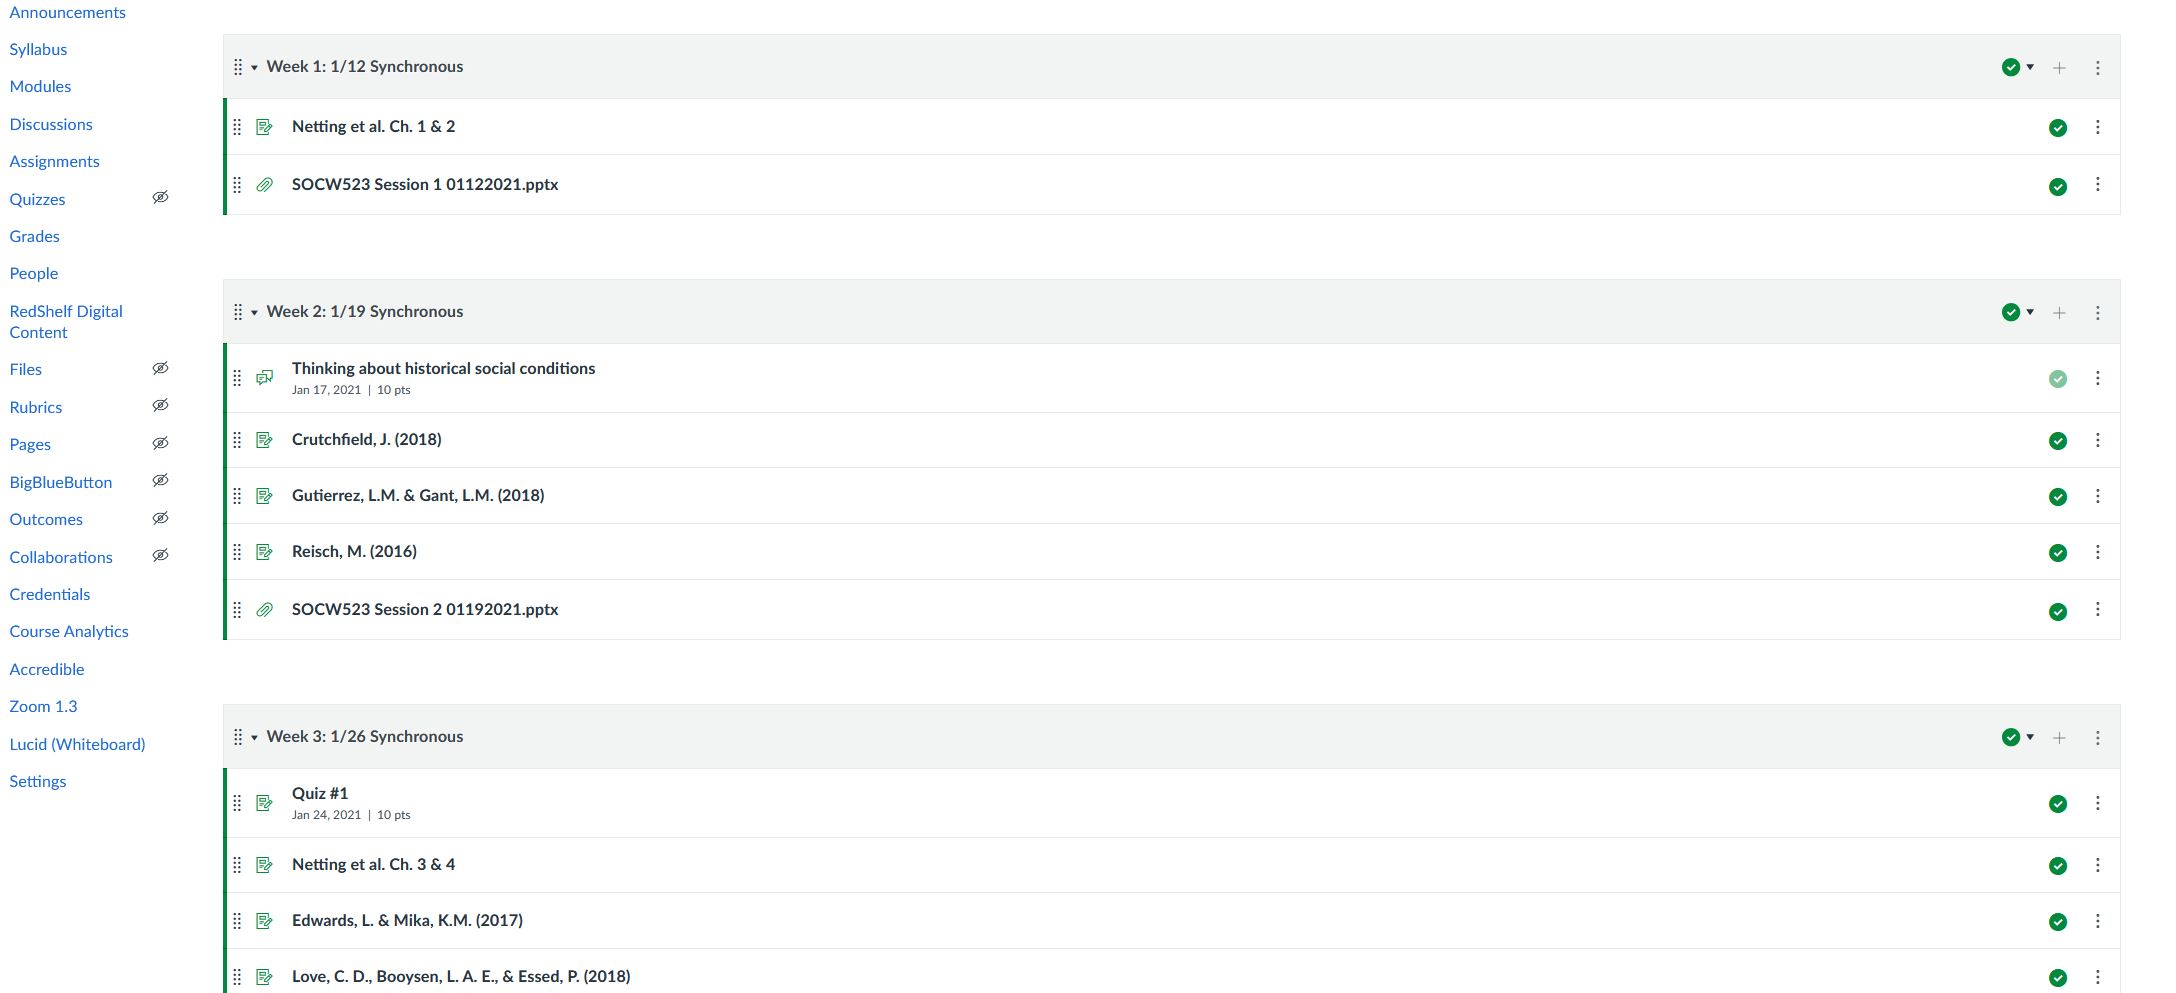Toggle published status of Netting Ch. 1 & 2
The height and width of the screenshot is (993, 2176).
2057,128
